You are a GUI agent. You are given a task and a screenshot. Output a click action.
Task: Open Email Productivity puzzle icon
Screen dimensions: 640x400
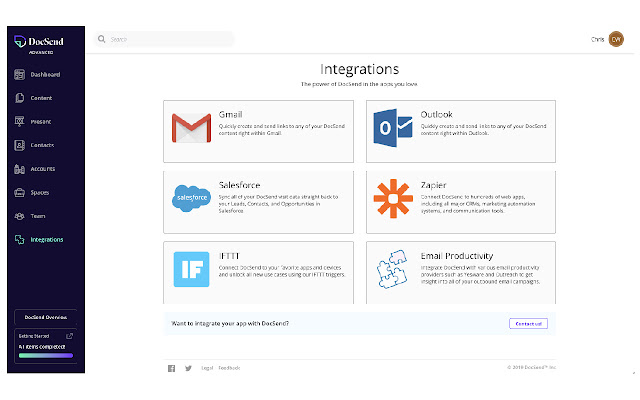click(392, 269)
